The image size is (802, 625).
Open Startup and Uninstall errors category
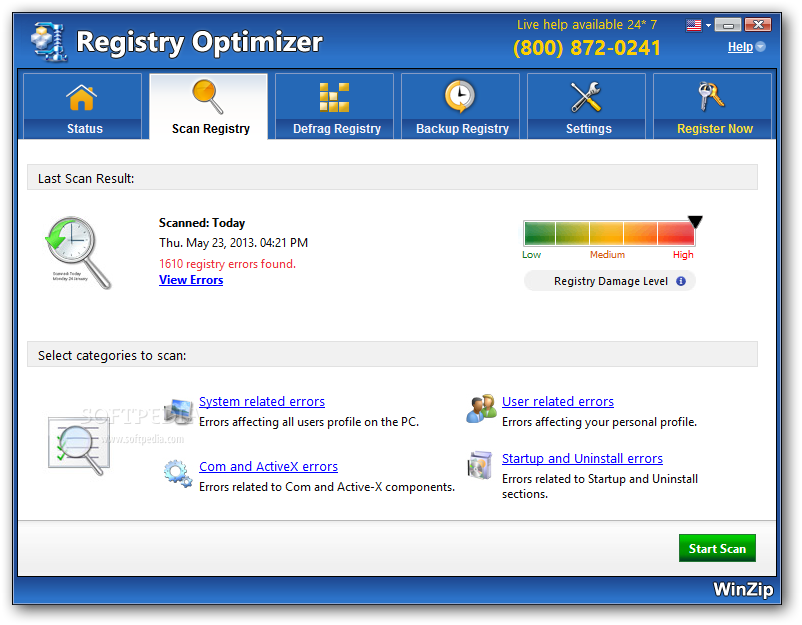click(x=582, y=458)
